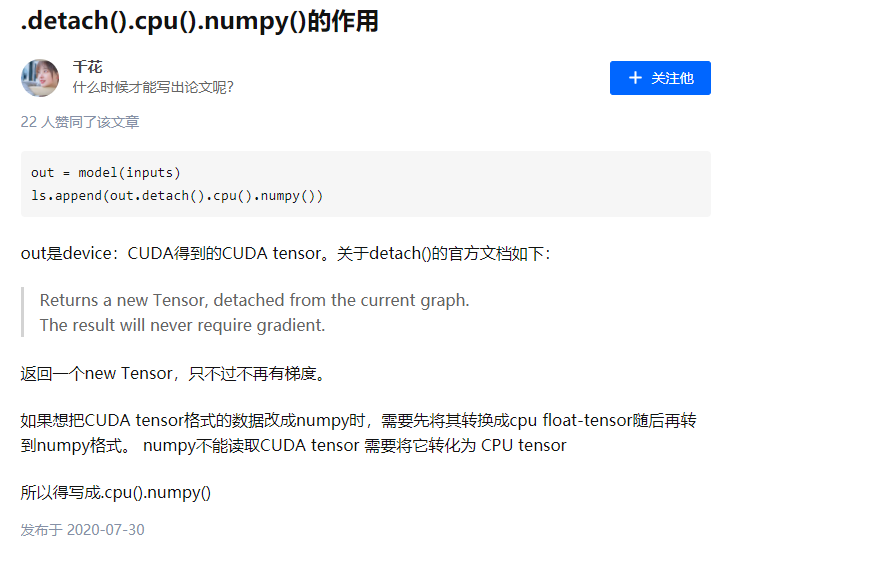Click the author tagline 什么时候才能写出论文呢?
This screenshot has height=574, width=882.
click(153, 87)
